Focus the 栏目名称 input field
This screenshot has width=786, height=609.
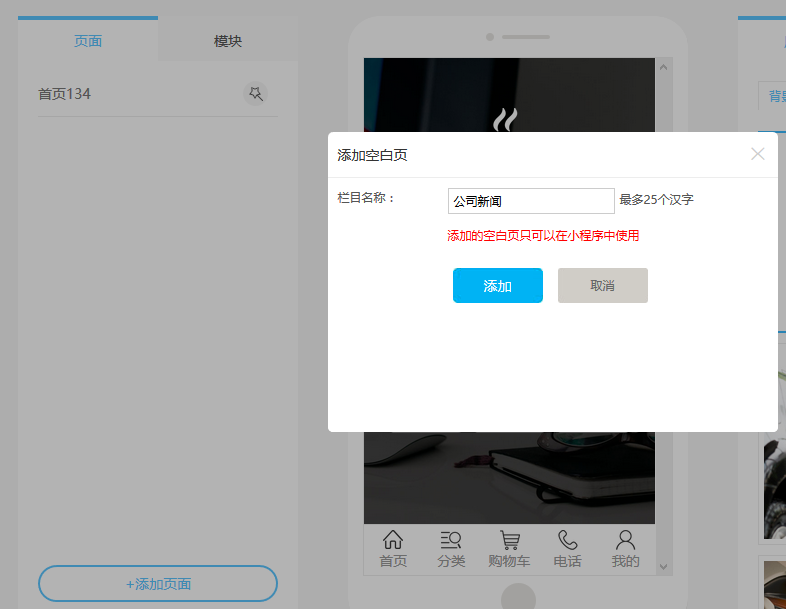(x=531, y=201)
